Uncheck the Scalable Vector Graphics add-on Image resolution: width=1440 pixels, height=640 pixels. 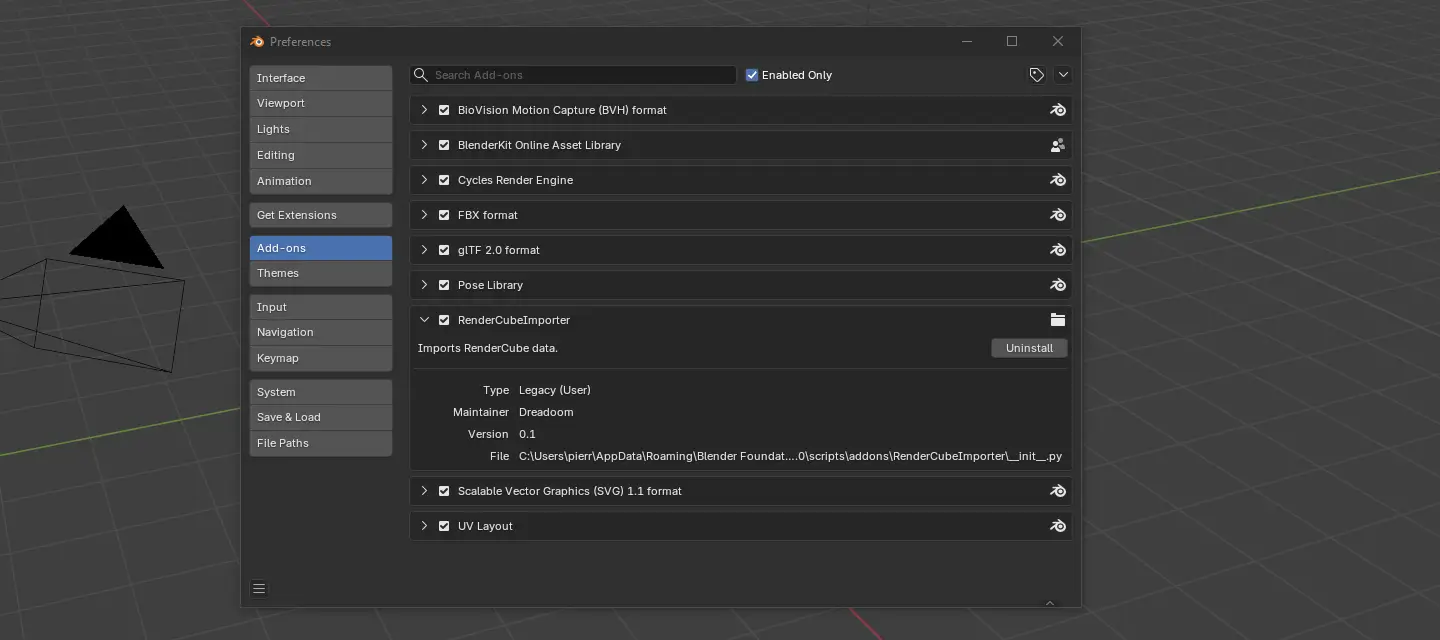444,491
